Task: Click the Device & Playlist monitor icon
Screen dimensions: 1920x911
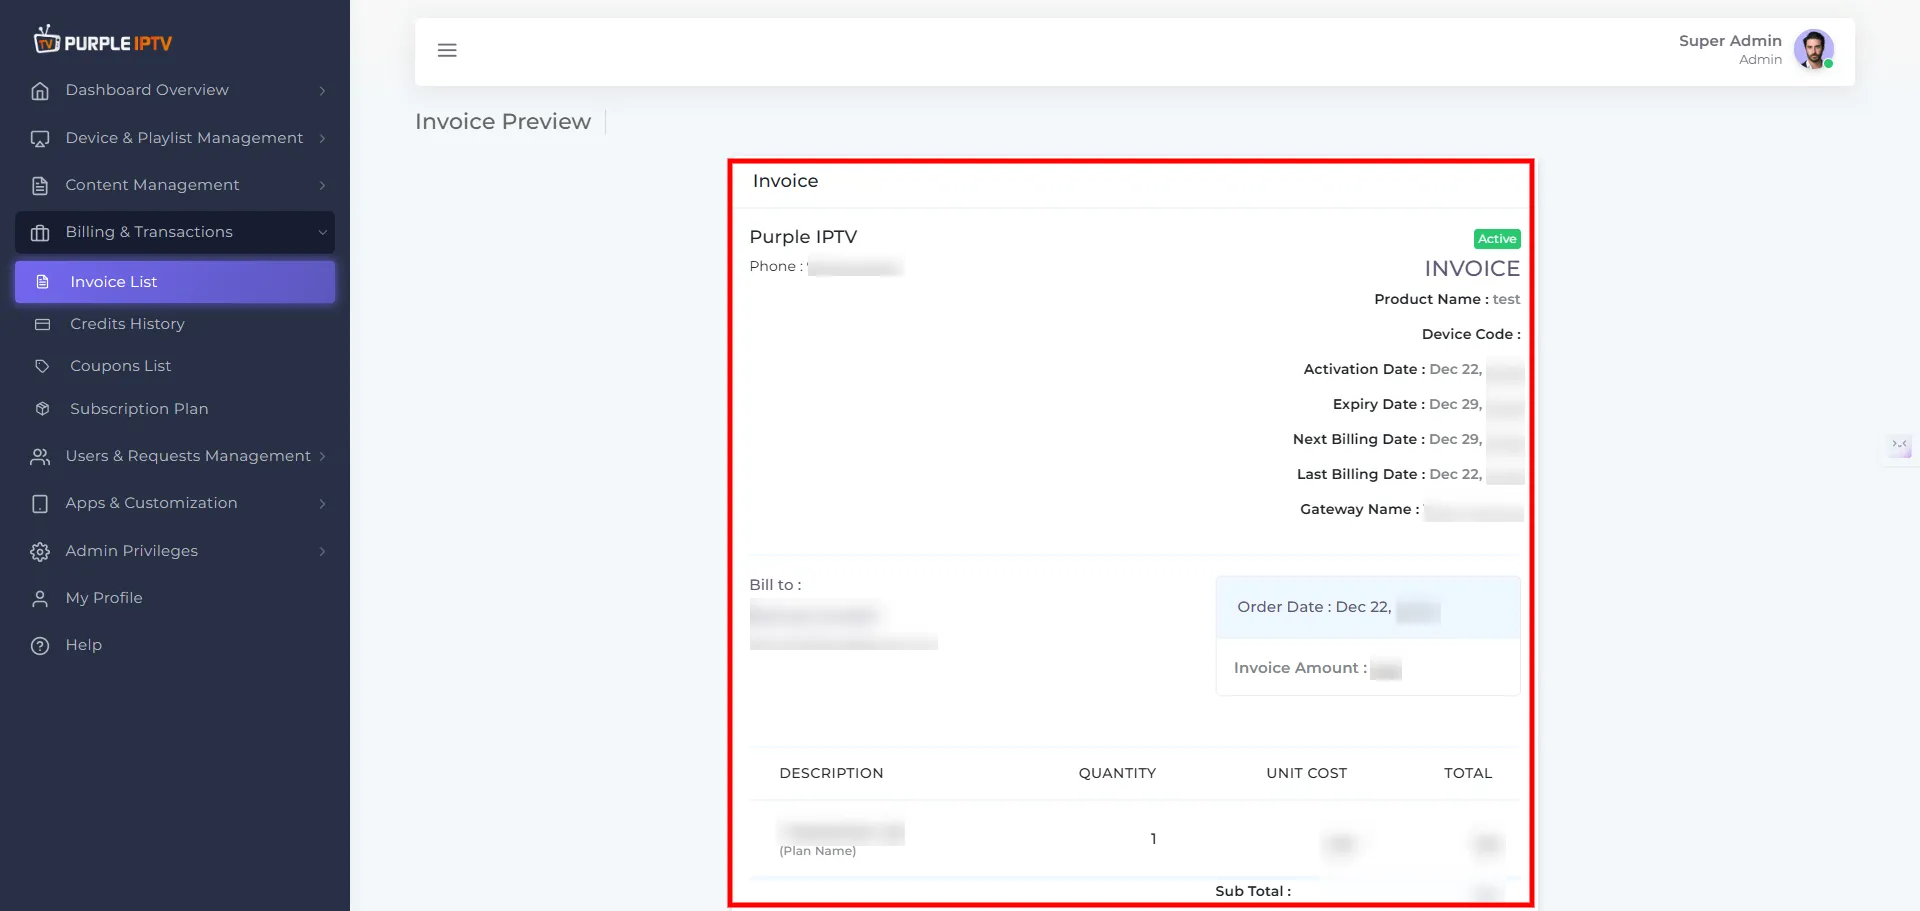Action: point(40,139)
